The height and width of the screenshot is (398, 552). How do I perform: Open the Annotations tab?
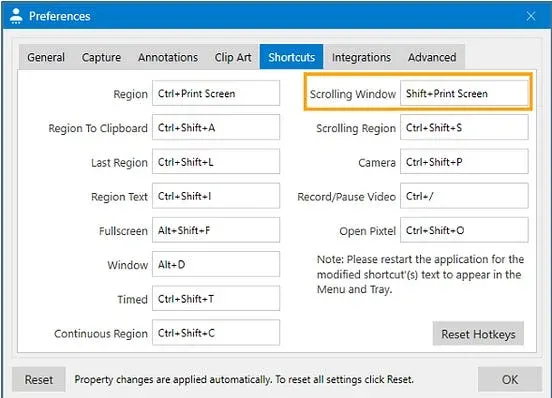168,57
